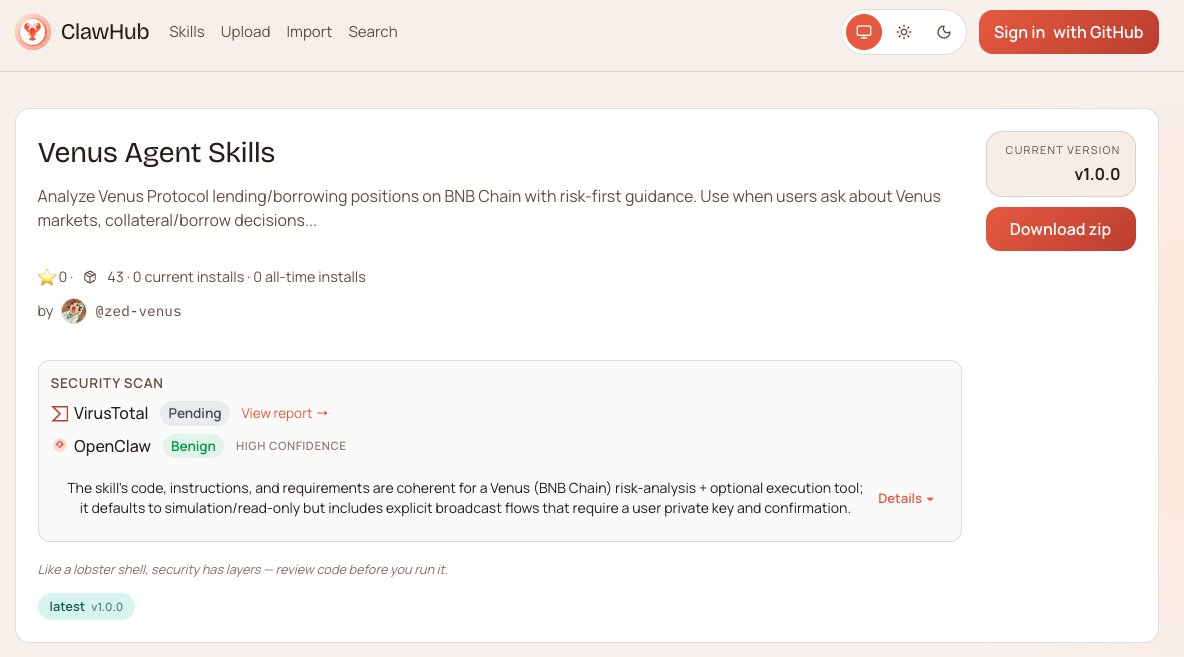This screenshot has width=1184, height=657.
Task: Click the Pending status badge
Action: click(x=195, y=413)
